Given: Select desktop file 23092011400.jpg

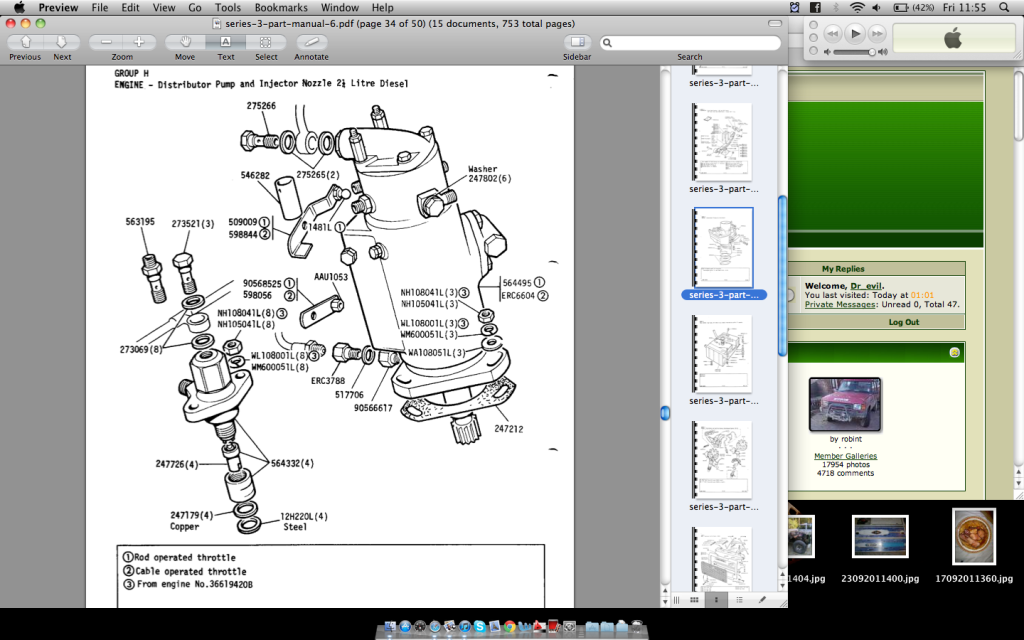Looking at the screenshot, I should pyautogui.click(x=880, y=537).
